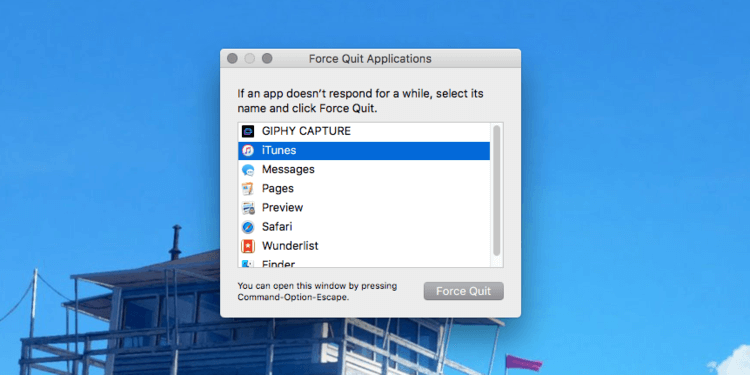Screen dimensions: 750x375
Task: Click the Pages document icon
Action: point(248,189)
